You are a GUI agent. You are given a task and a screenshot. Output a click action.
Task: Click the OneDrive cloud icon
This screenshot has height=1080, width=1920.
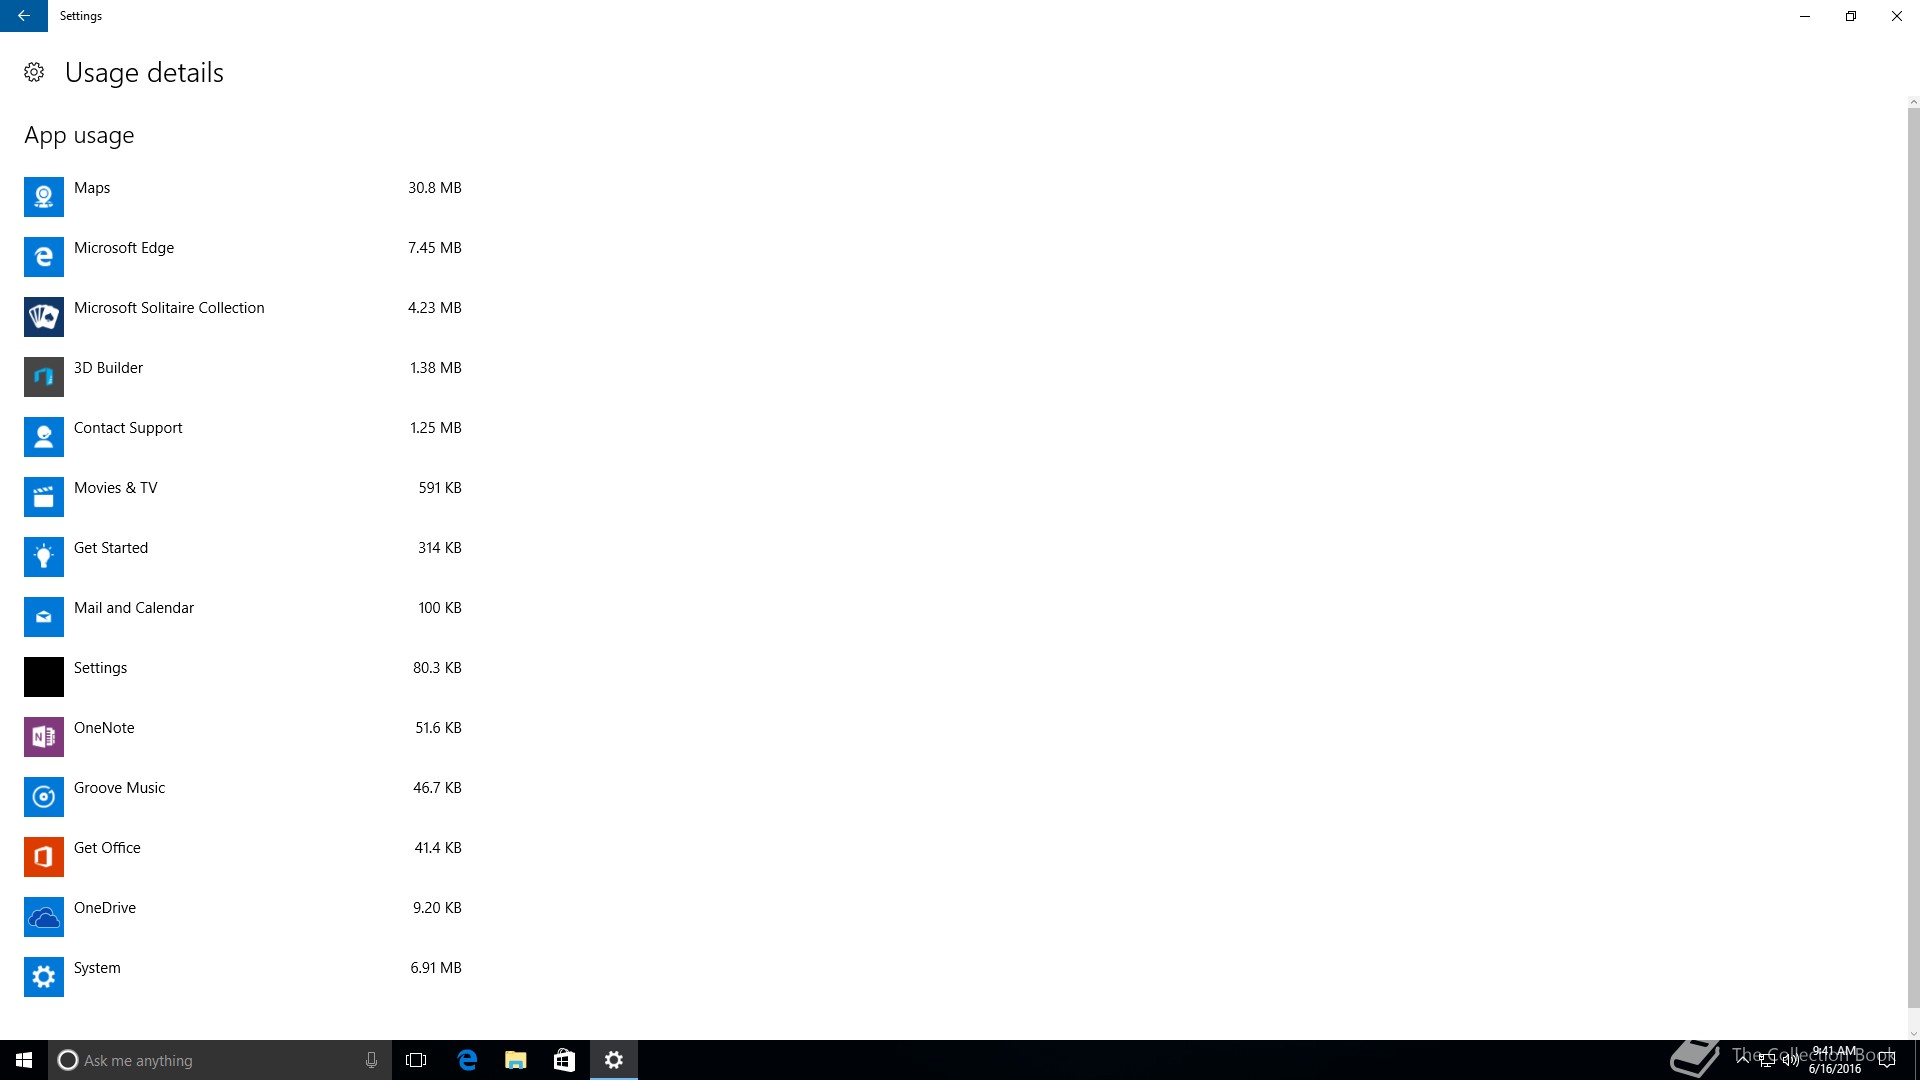tap(44, 917)
